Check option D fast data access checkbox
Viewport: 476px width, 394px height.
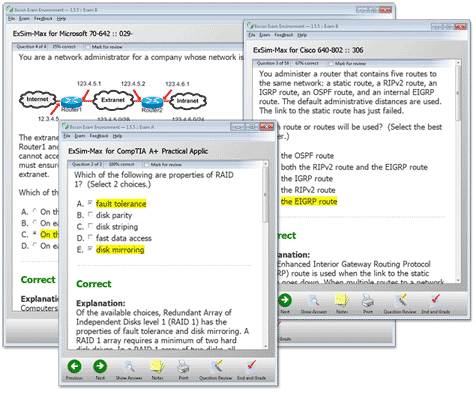(x=90, y=237)
